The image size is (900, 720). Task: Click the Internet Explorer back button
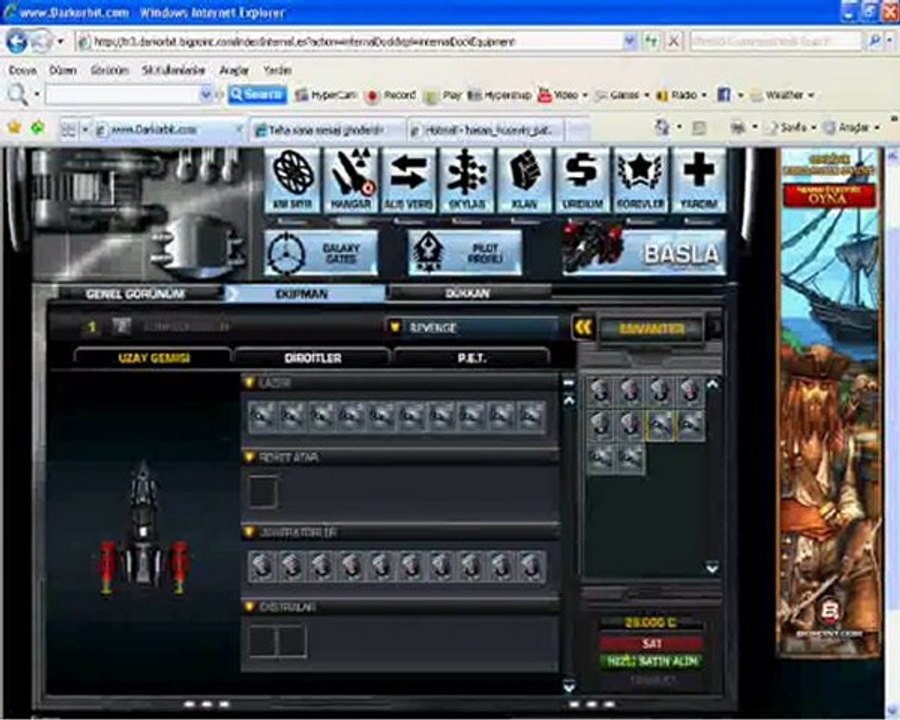(x=16, y=41)
